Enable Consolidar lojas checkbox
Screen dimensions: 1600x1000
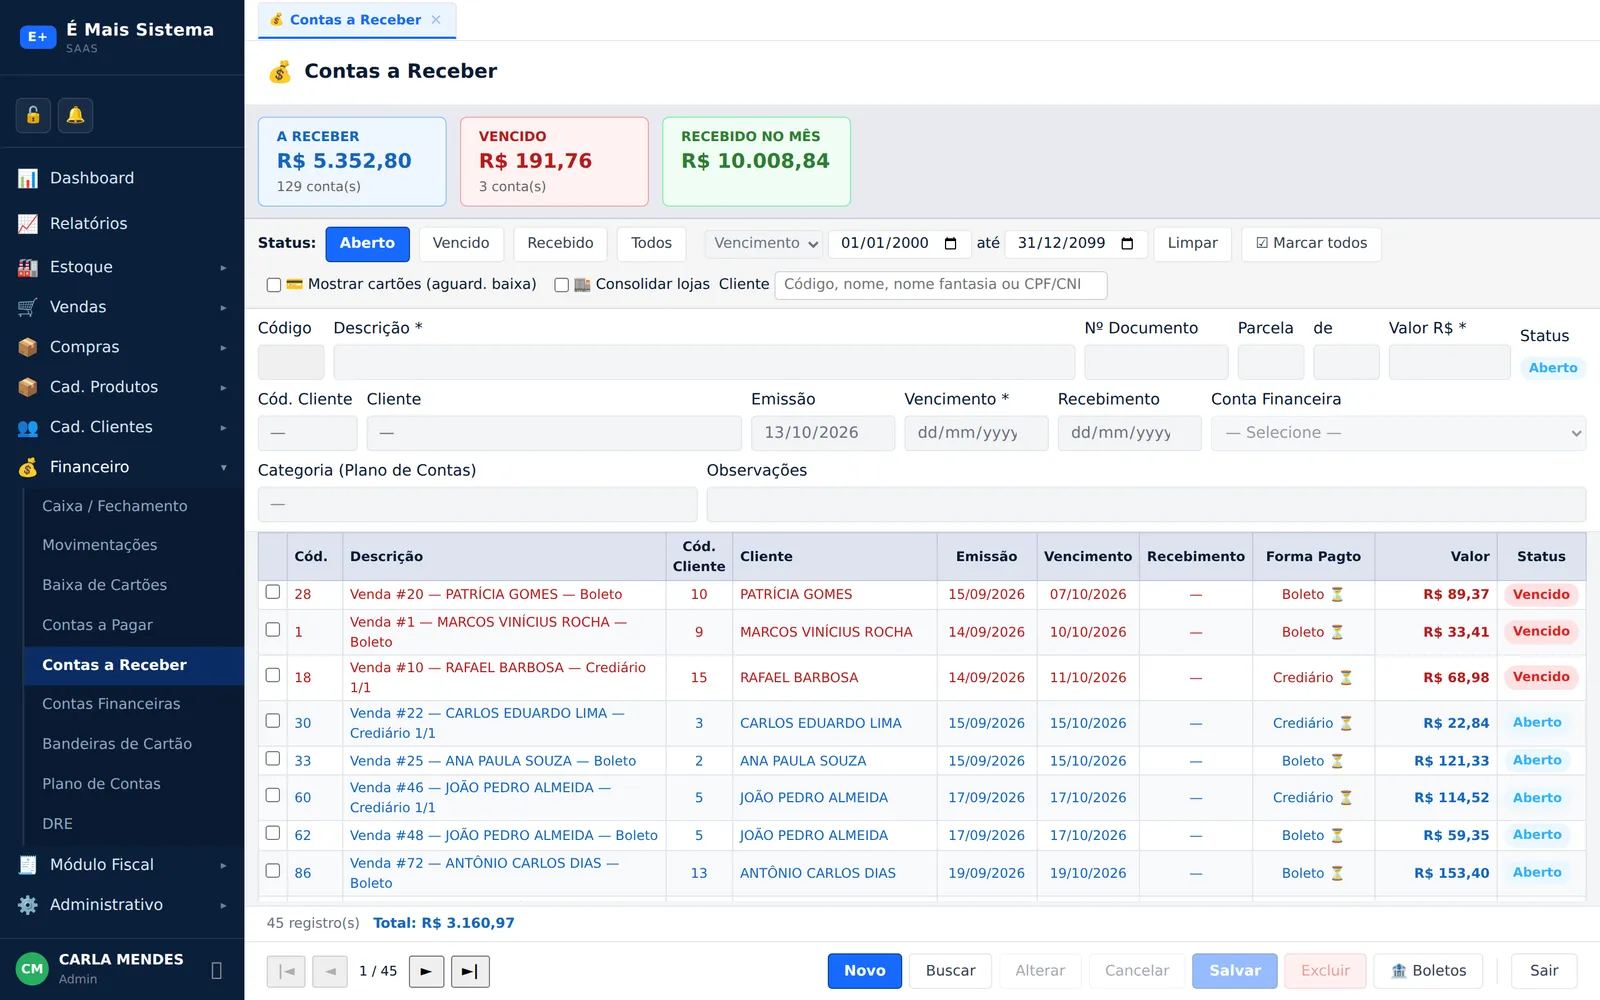[561, 285]
